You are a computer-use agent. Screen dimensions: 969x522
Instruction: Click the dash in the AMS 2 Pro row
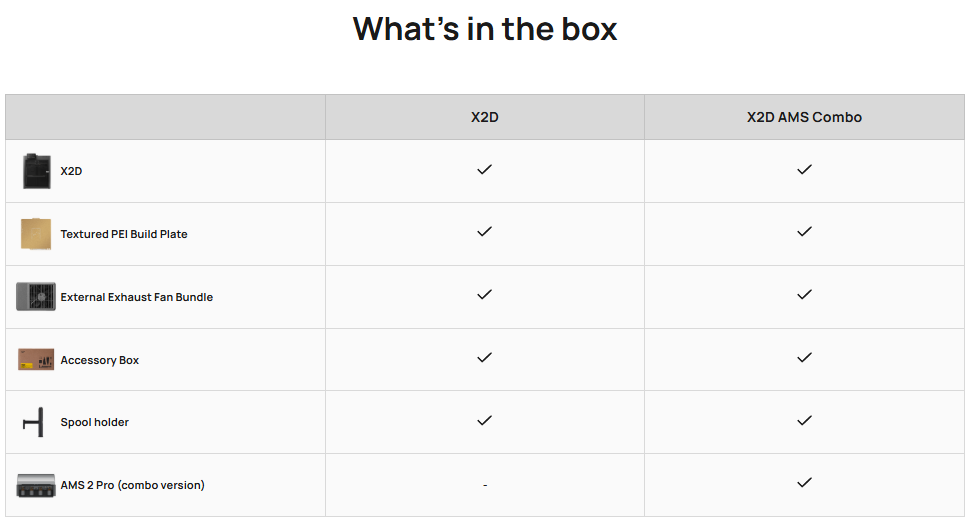pyautogui.click(x=485, y=486)
